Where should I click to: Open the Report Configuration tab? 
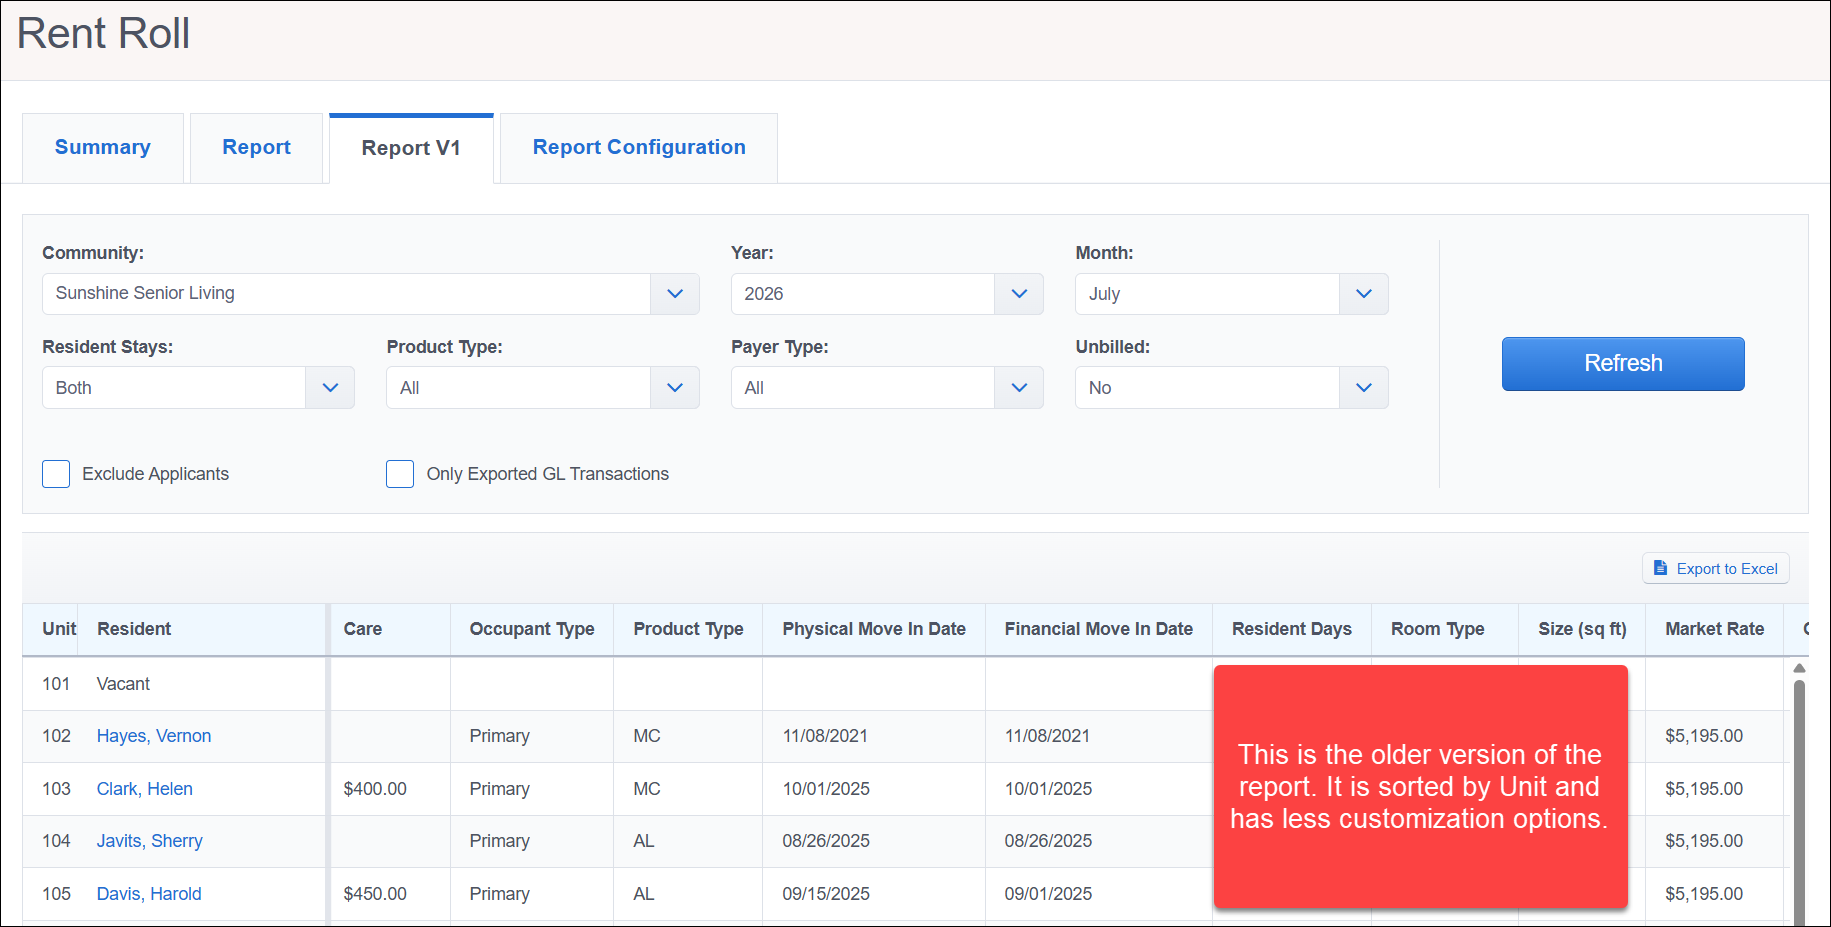639,148
